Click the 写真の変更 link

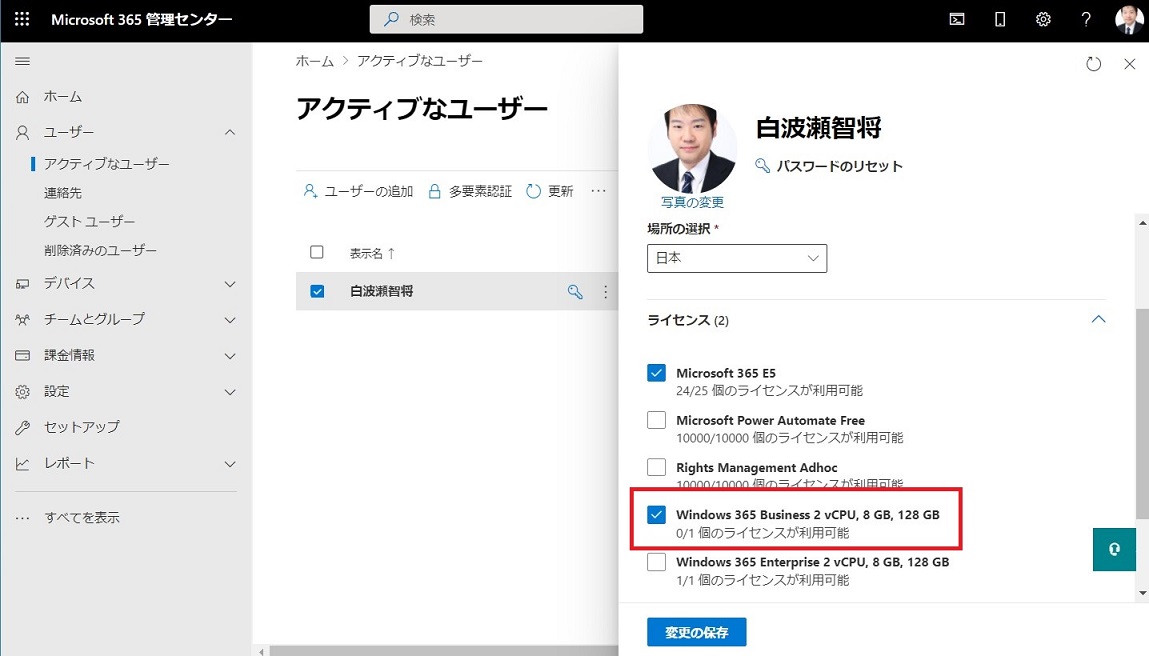pos(692,202)
